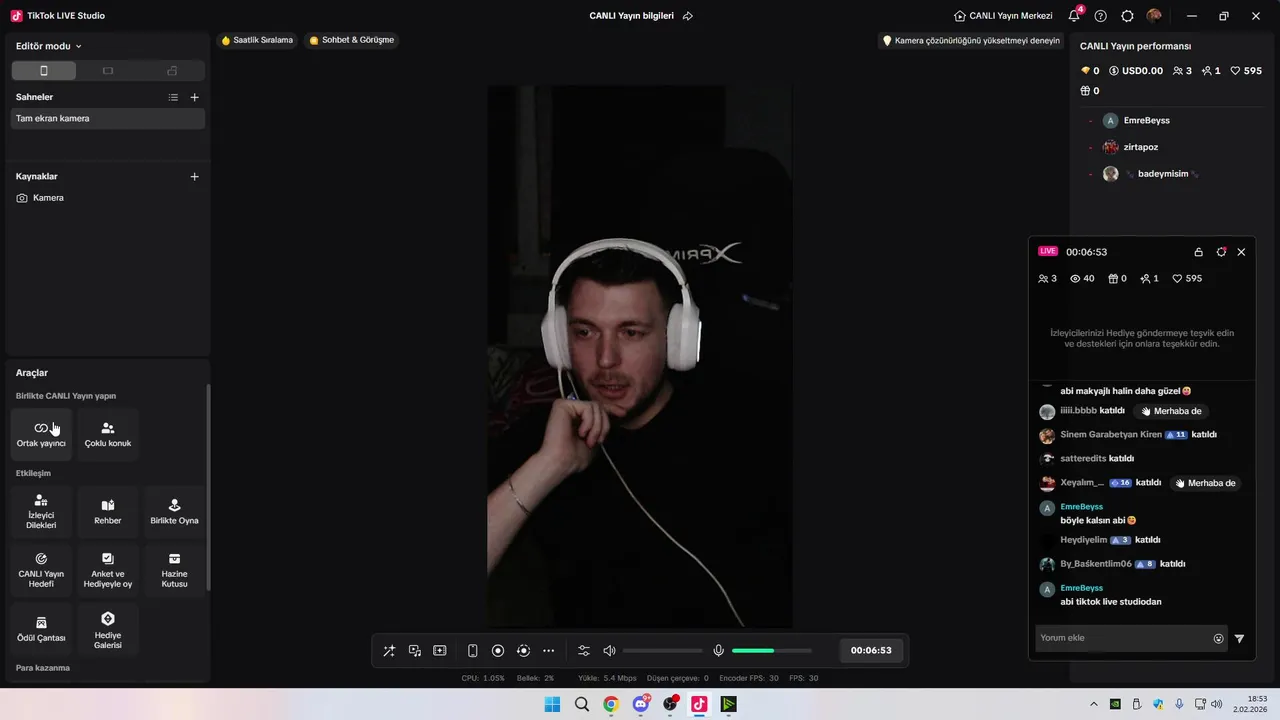Open Windows Start menu
Viewport: 1280px width, 720px height.
(x=552, y=704)
